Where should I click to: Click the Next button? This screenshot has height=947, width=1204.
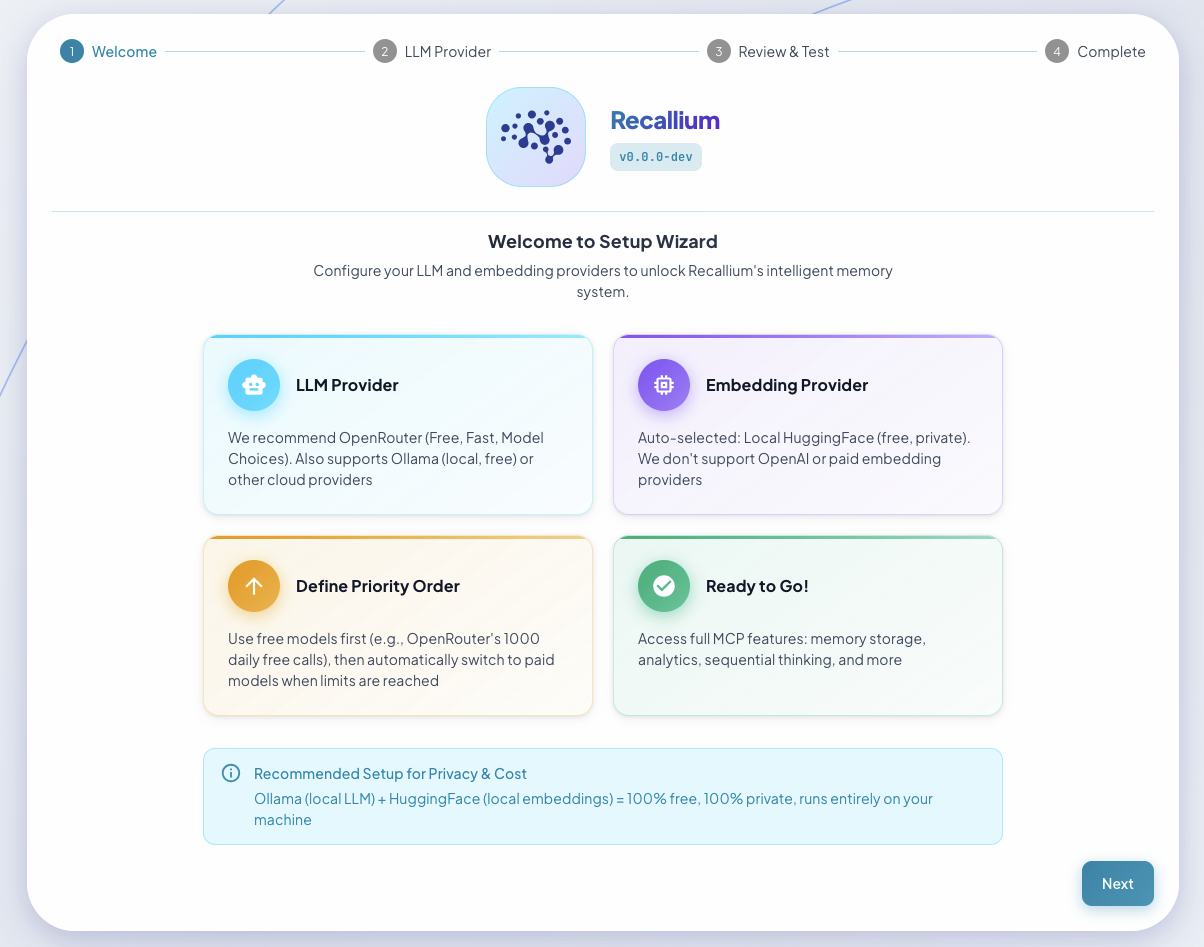(1117, 883)
